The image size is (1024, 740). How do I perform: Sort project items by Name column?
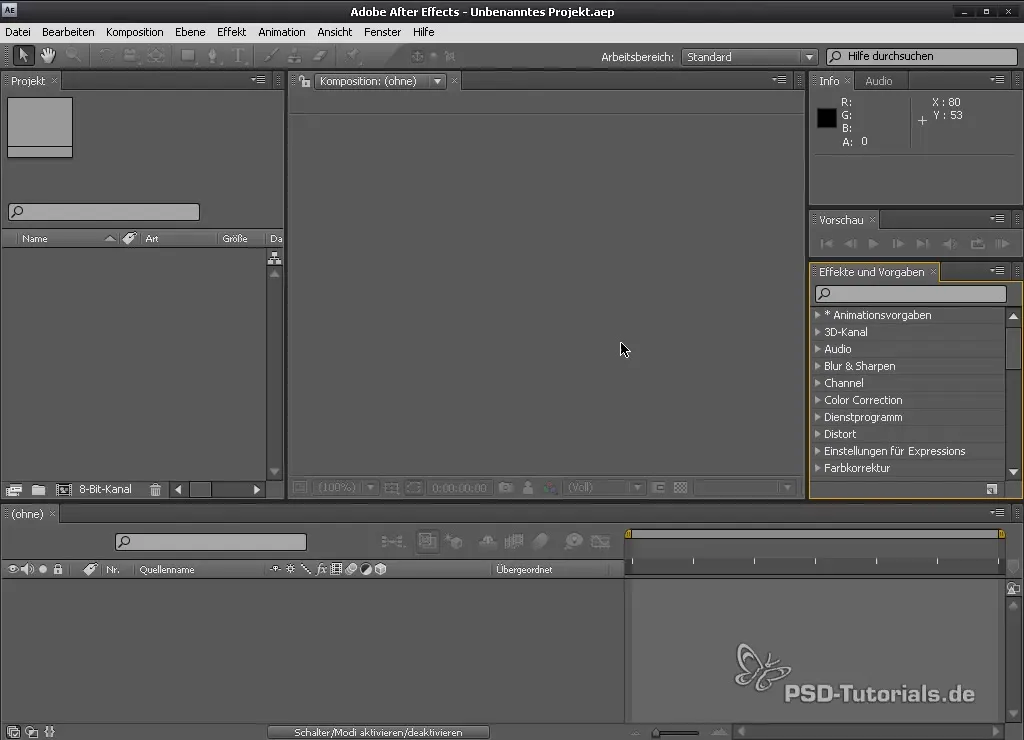coord(35,238)
